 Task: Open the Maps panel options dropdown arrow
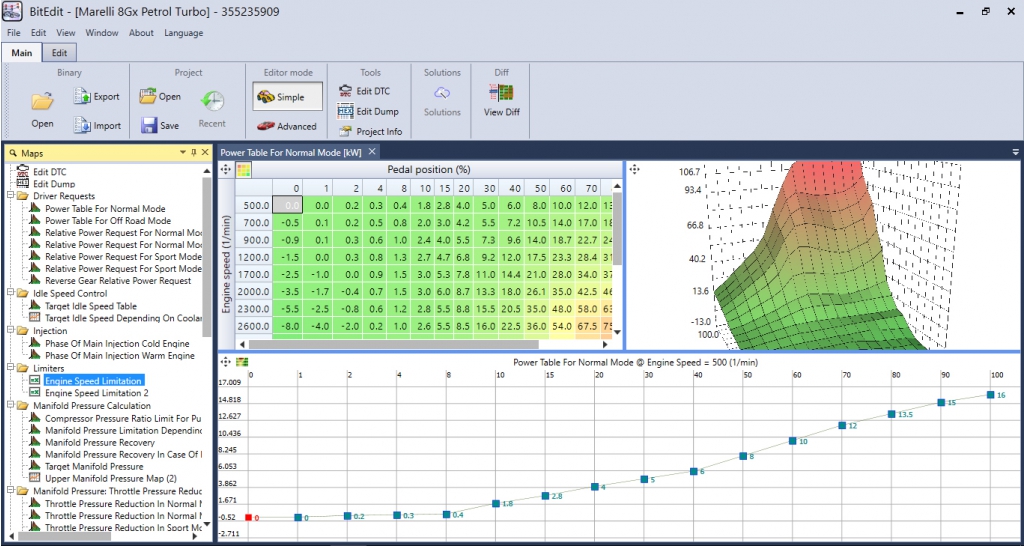(x=183, y=152)
